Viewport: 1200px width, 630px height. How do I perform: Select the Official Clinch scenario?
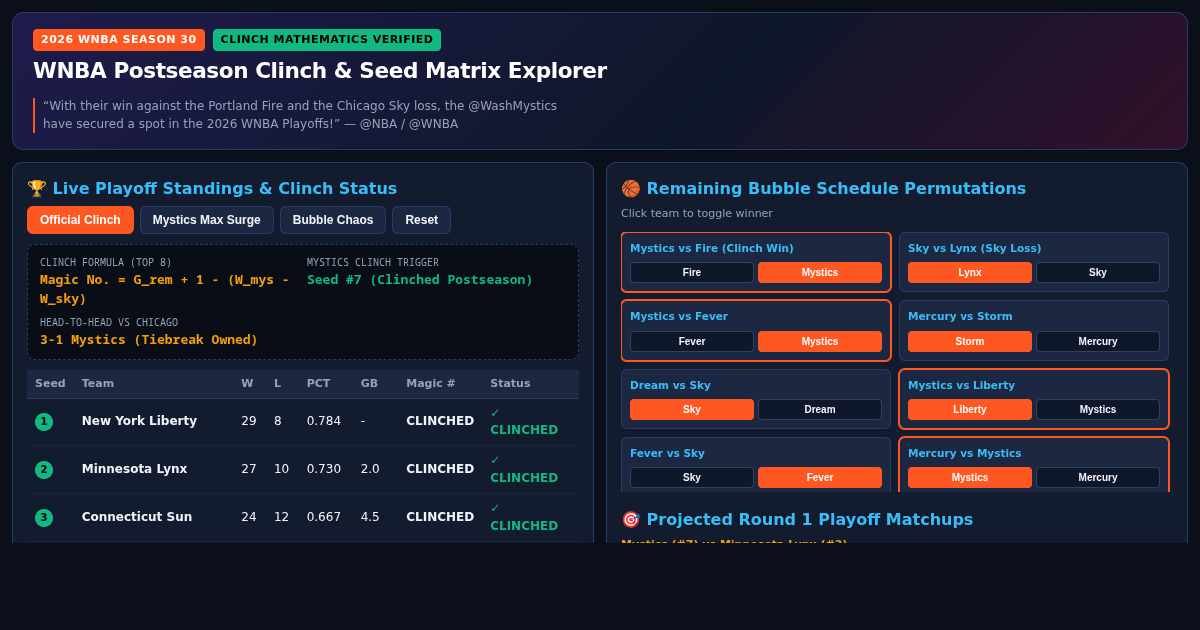click(80, 220)
